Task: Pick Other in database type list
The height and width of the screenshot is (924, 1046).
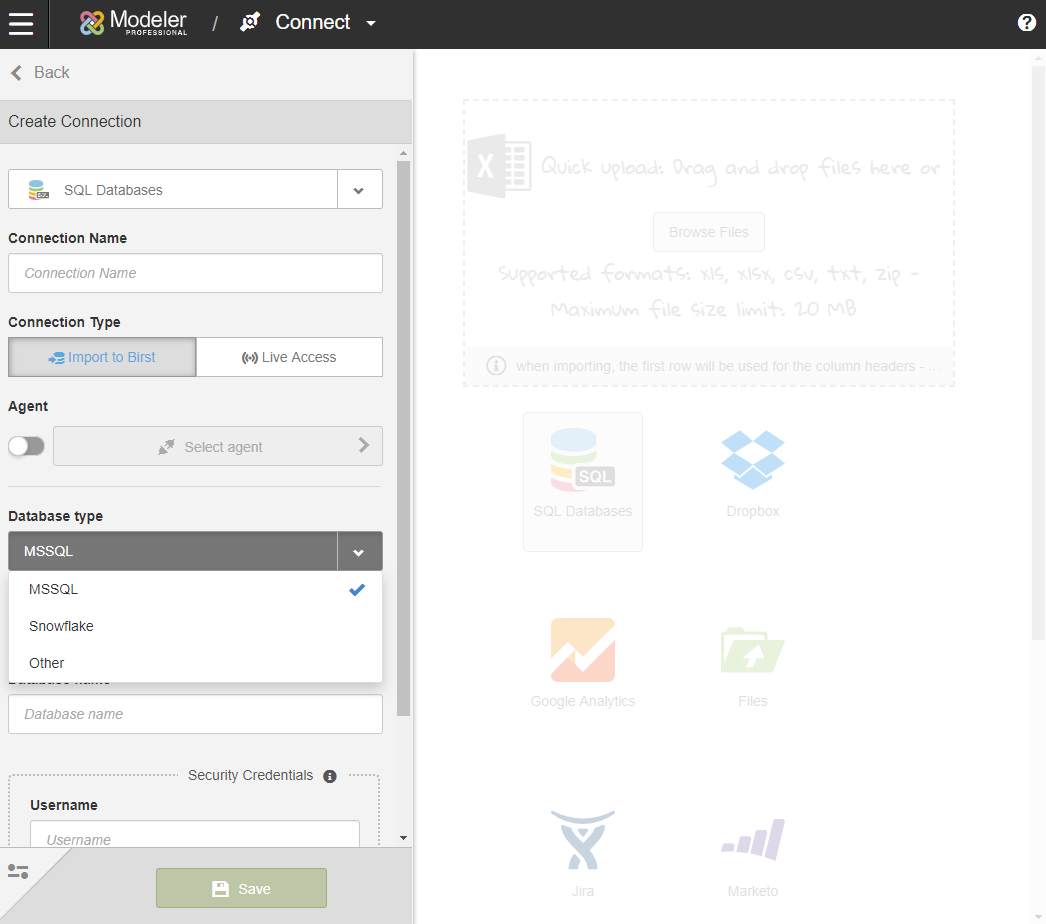Action: click(47, 663)
